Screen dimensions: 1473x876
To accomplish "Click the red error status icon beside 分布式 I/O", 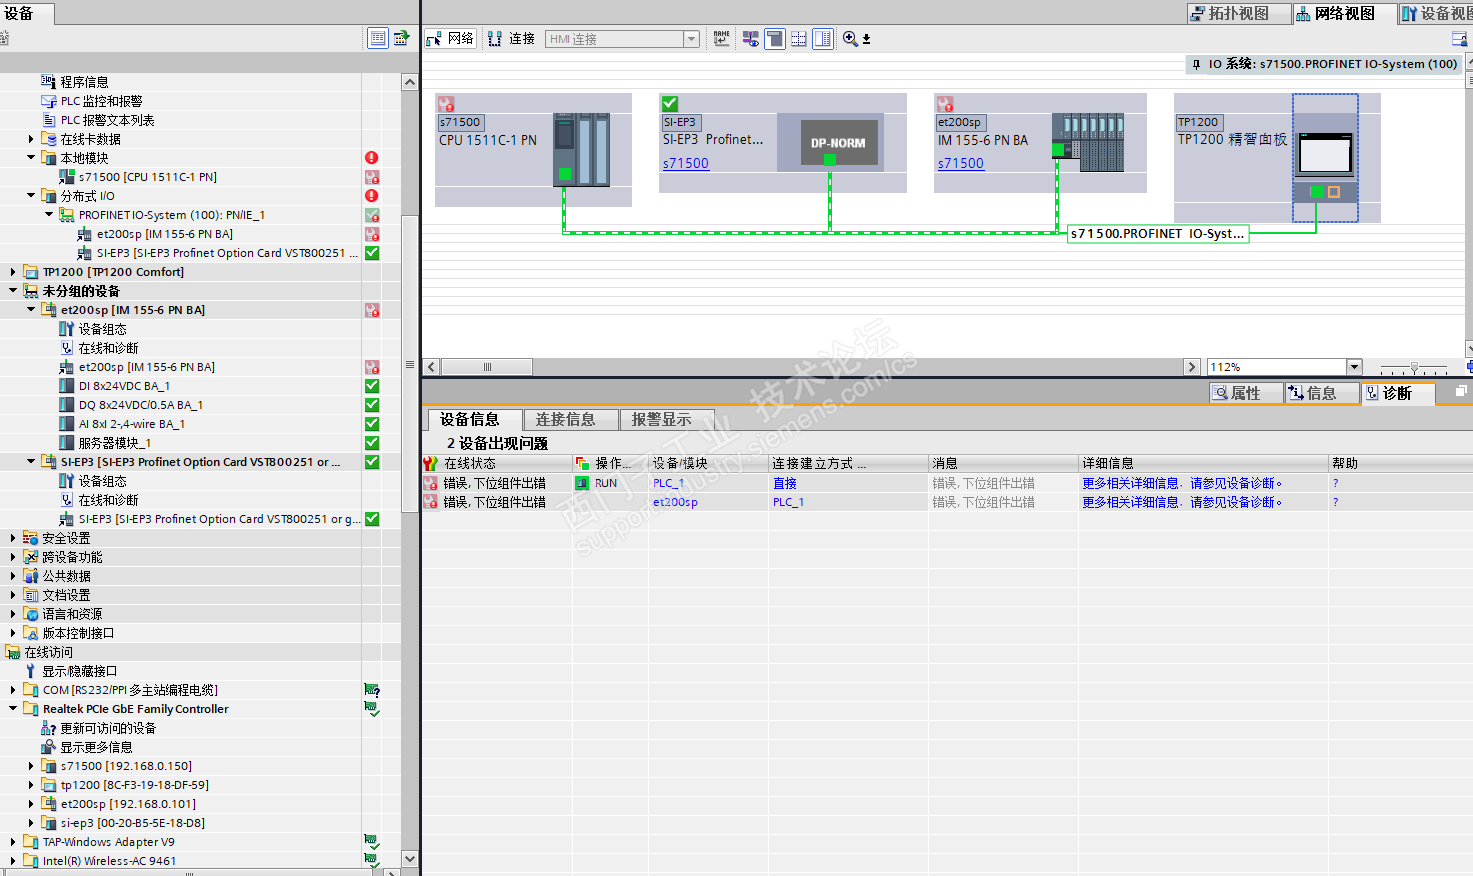I will point(372,196).
